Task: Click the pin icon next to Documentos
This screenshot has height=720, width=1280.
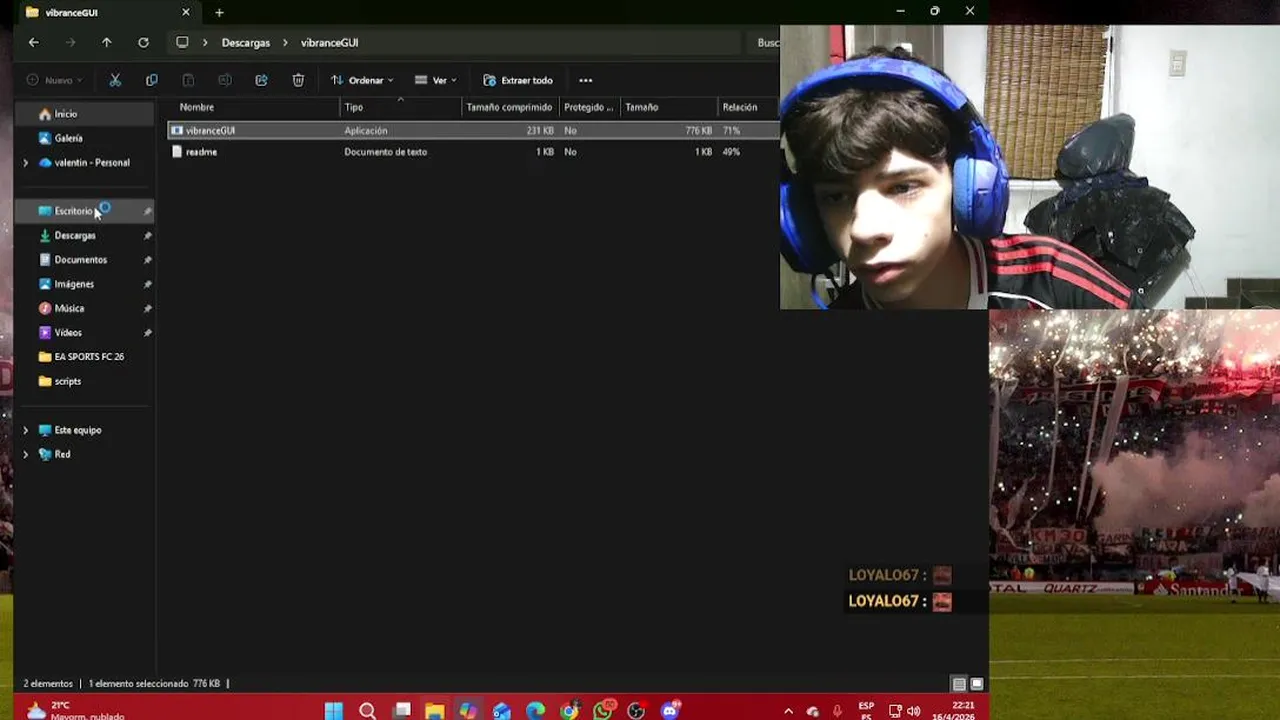Action: [147, 260]
